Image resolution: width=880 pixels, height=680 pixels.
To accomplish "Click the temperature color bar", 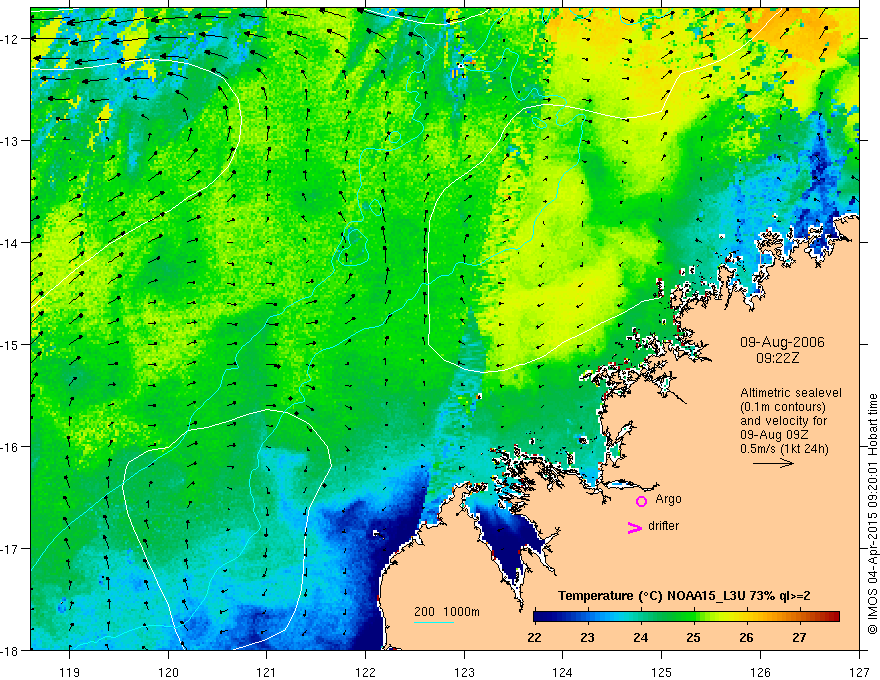I will (x=686, y=617).
